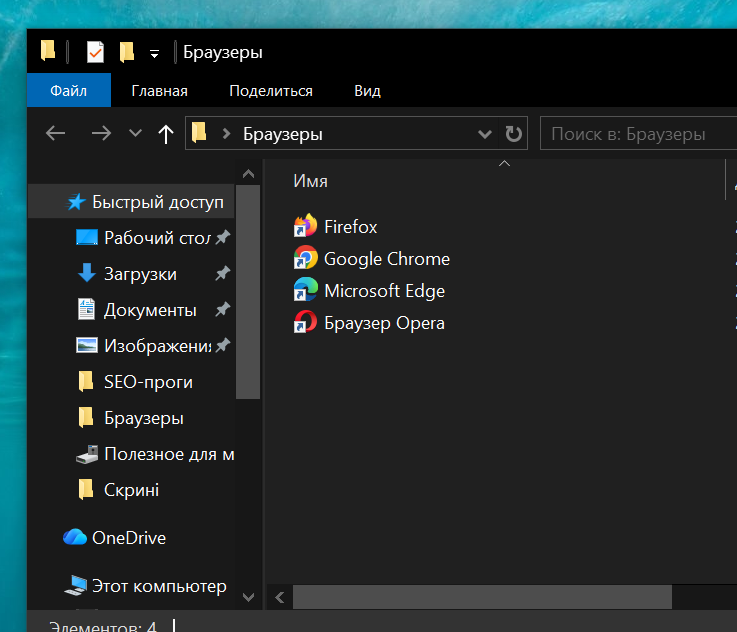Go up one level with the up arrow
The width and height of the screenshot is (737, 632).
point(165,134)
